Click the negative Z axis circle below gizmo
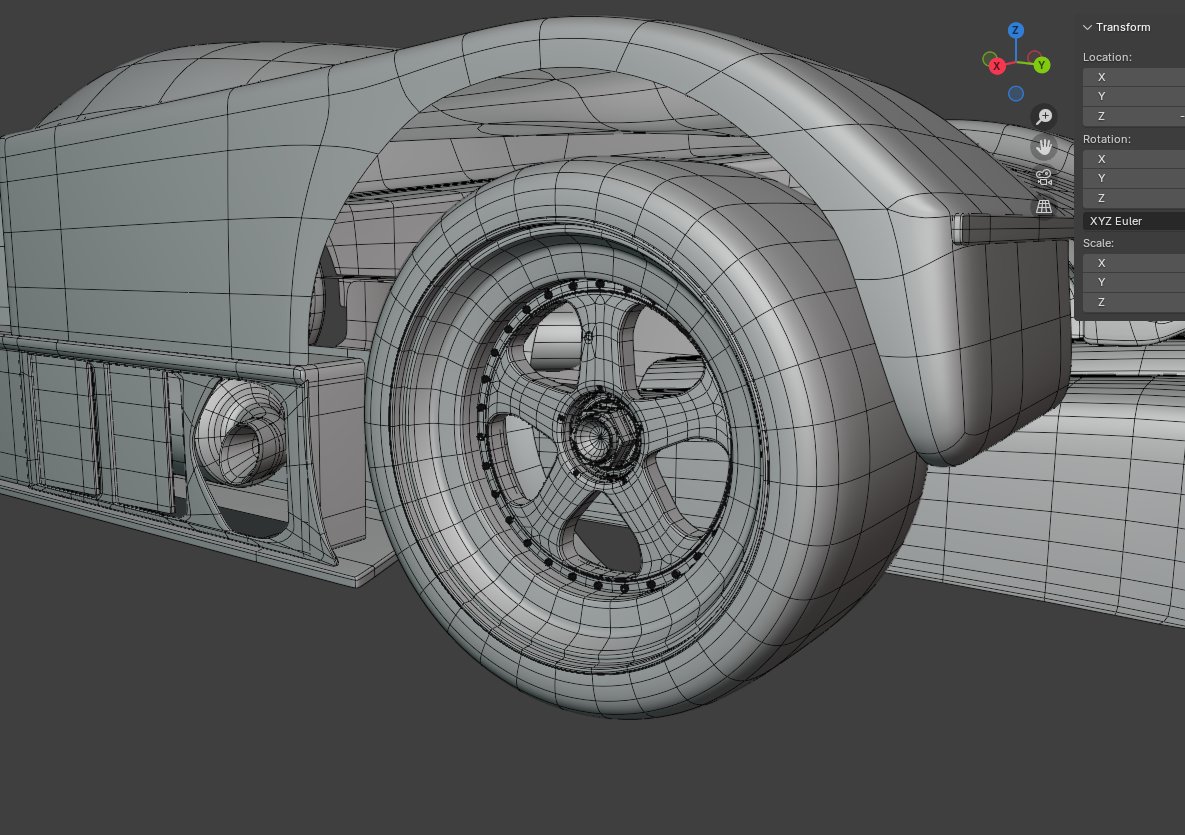The height and width of the screenshot is (835, 1185). click(x=1016, y=94)
